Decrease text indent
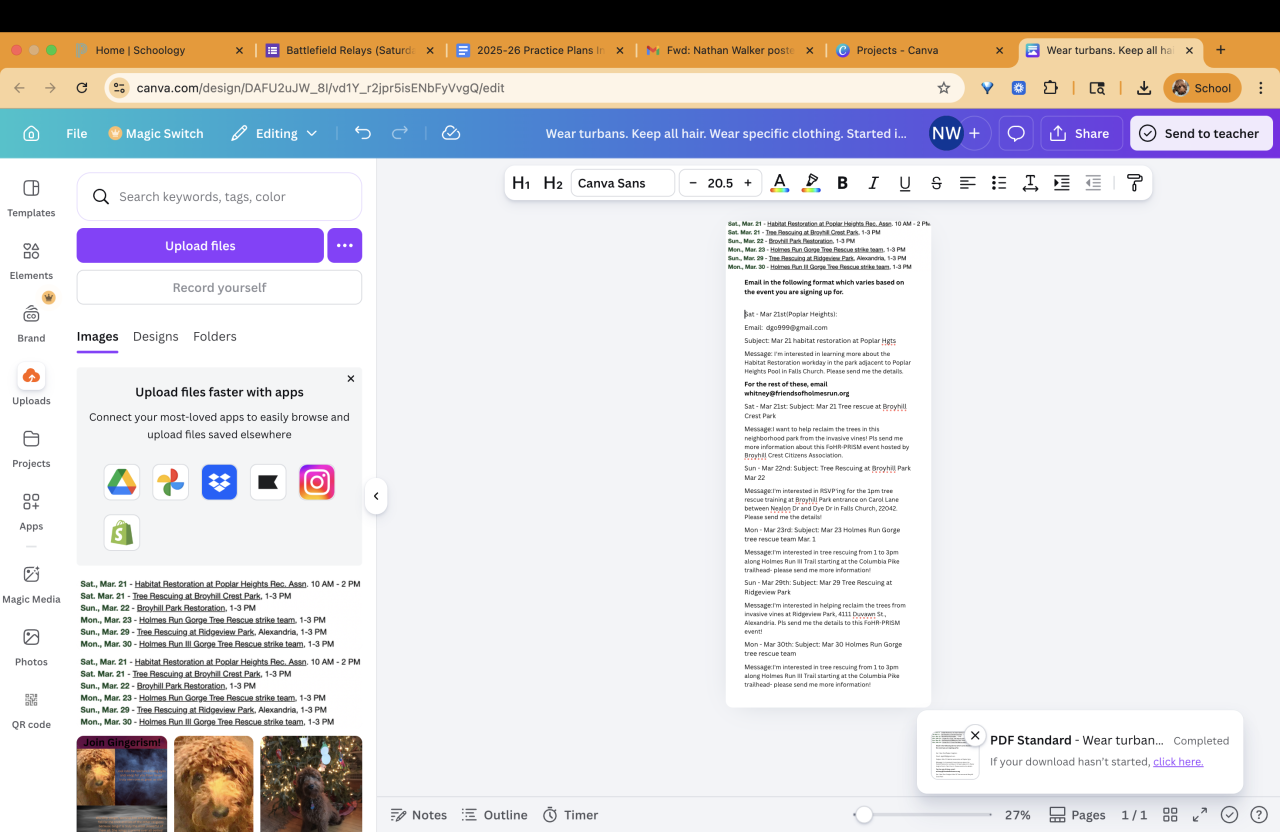1280x832 pixels. click(x=1094, y=183)
